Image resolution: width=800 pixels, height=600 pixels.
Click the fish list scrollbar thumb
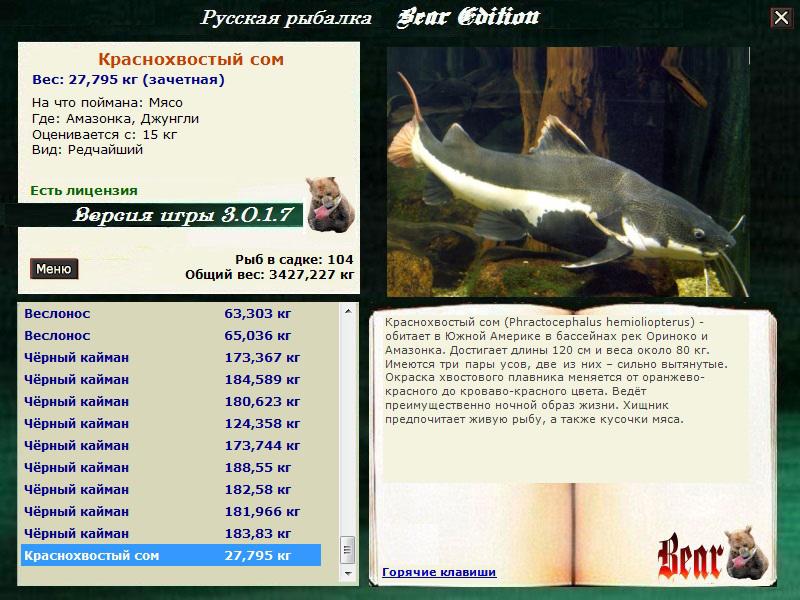347,549
